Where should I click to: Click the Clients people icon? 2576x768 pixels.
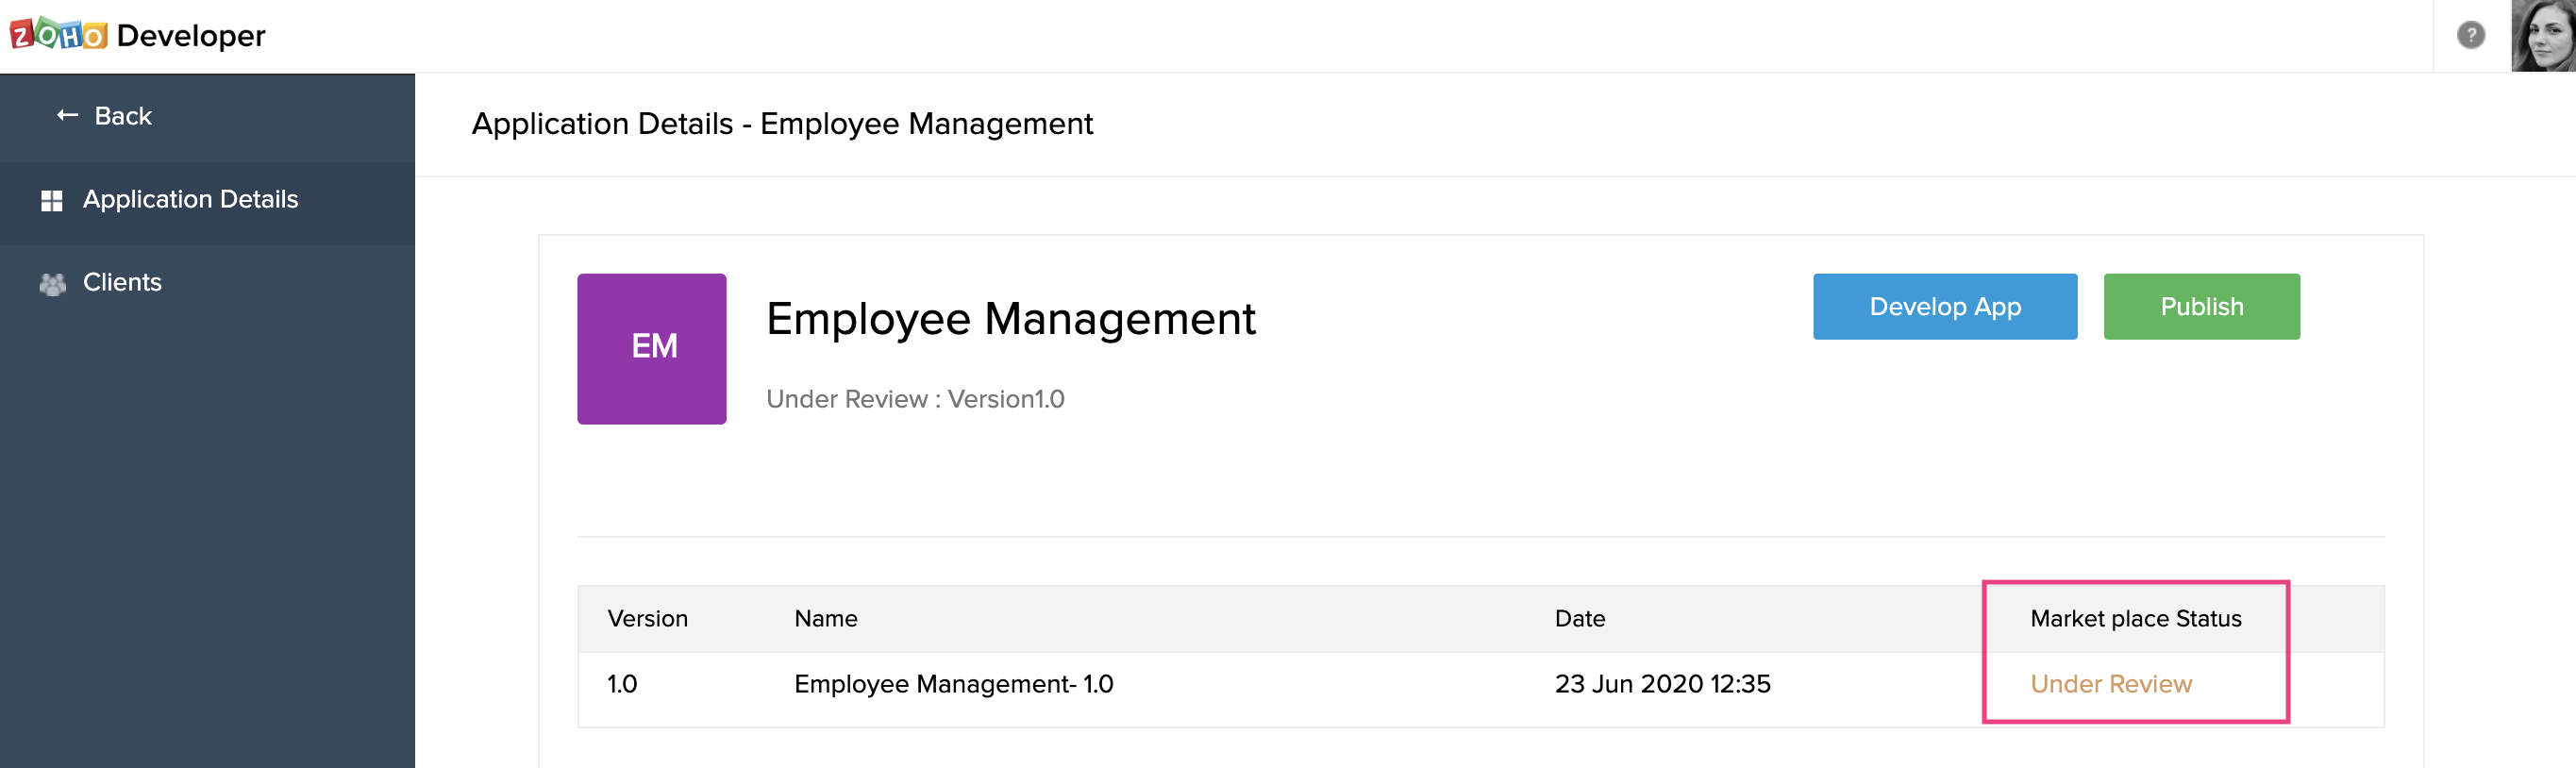[52, 284]
